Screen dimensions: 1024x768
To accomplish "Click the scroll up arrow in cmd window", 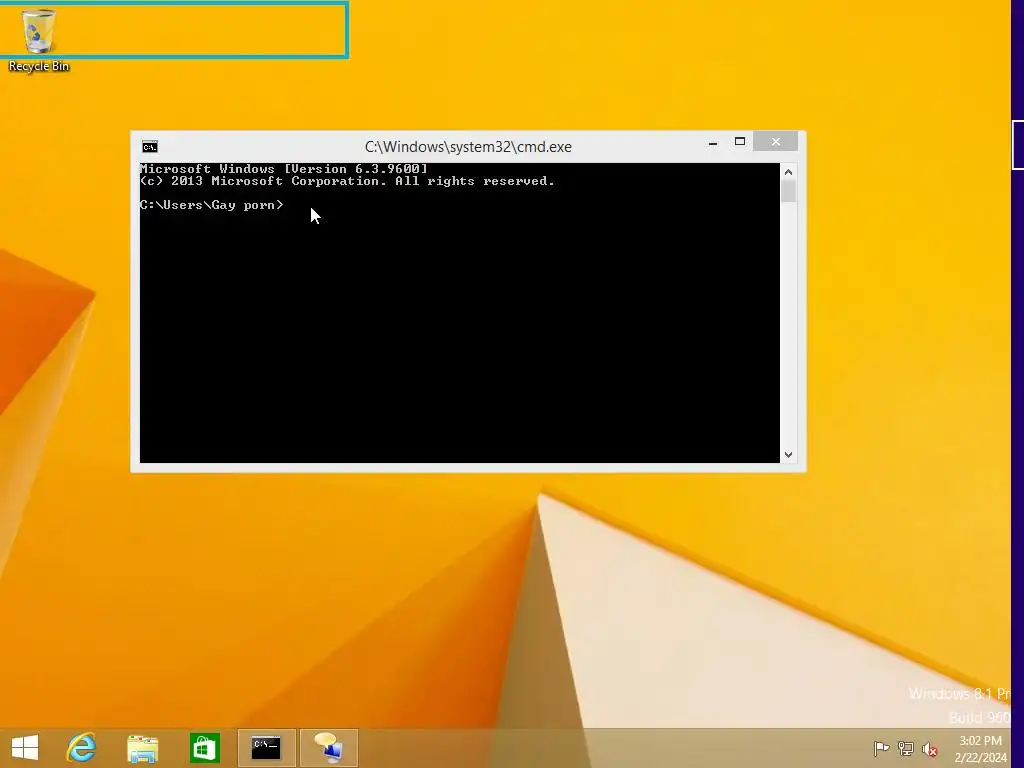I will (788, 172).
